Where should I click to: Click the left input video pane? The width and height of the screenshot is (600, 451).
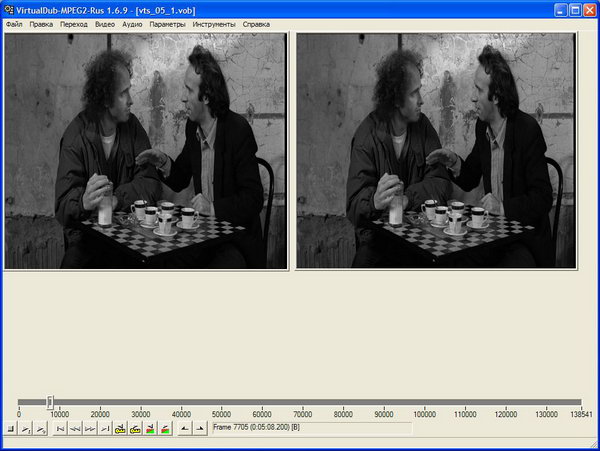tap(146, 151)
